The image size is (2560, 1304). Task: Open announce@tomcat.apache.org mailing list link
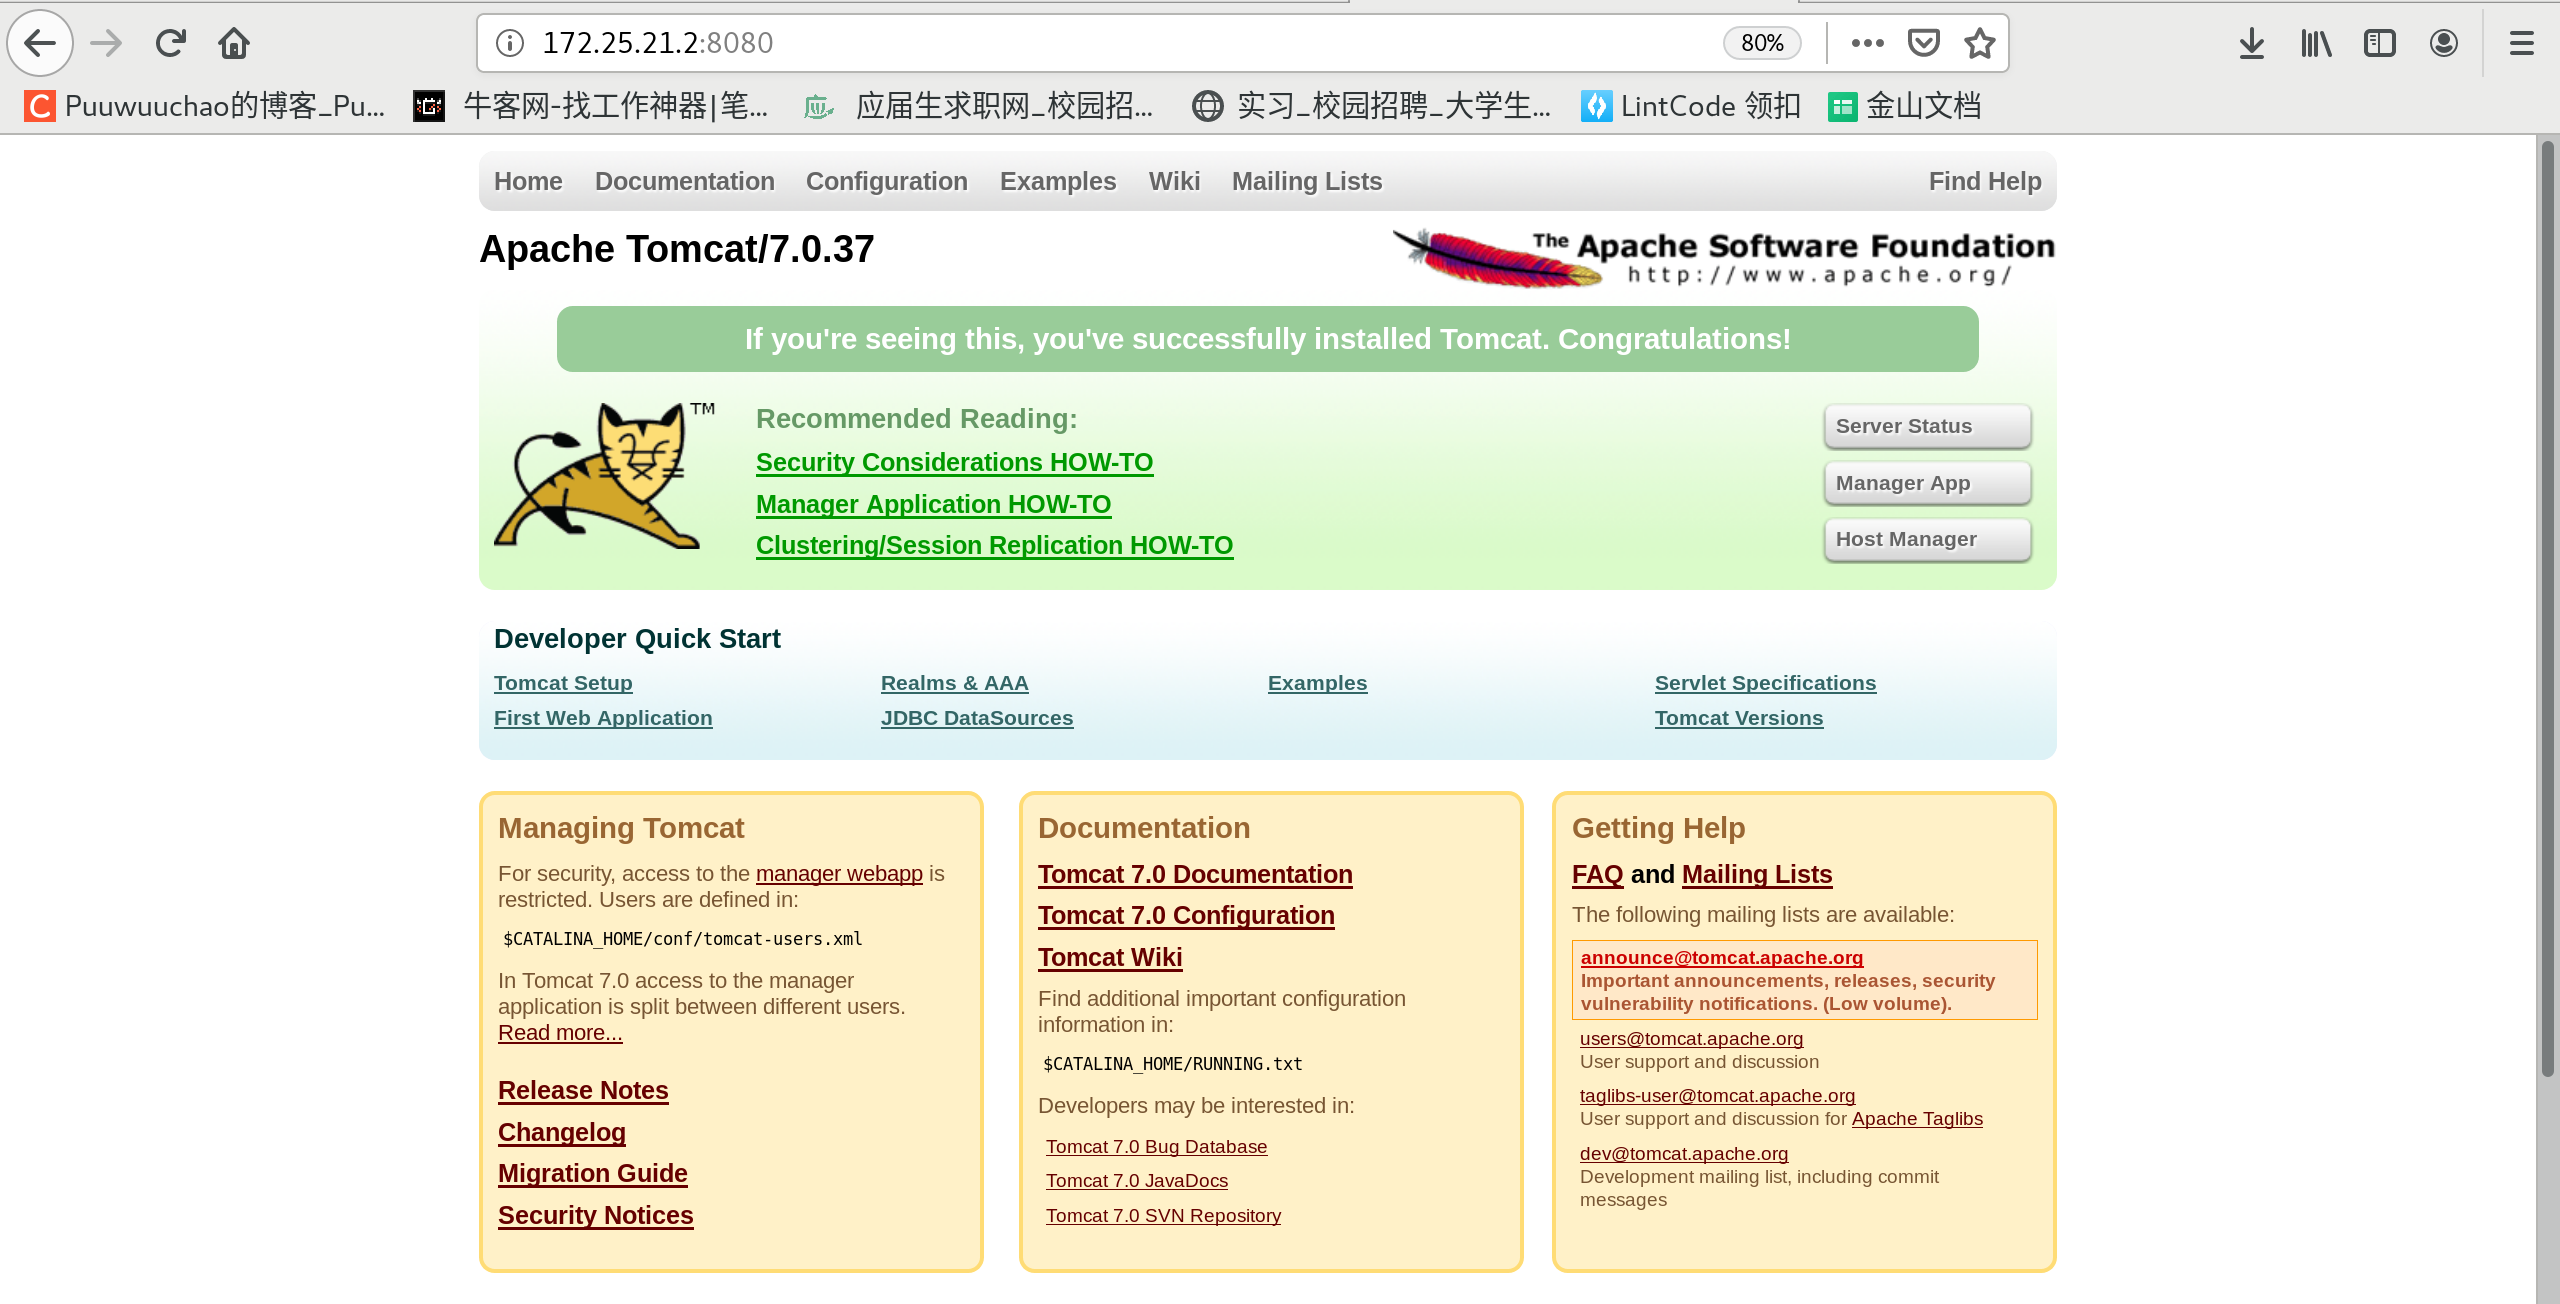(1721, 957)
